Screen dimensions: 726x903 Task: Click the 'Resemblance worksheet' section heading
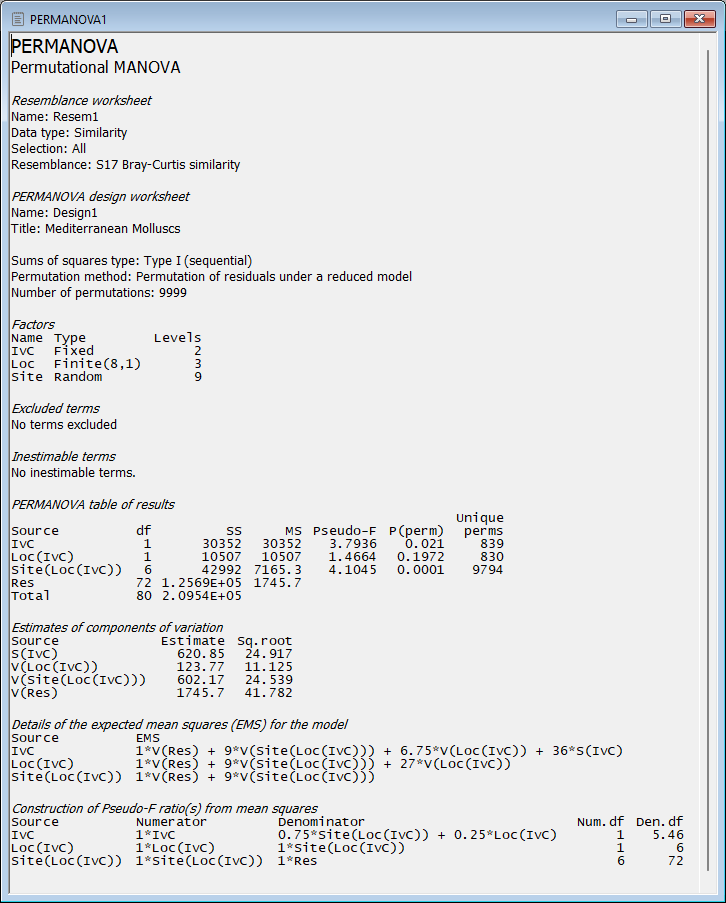[81, 100]
